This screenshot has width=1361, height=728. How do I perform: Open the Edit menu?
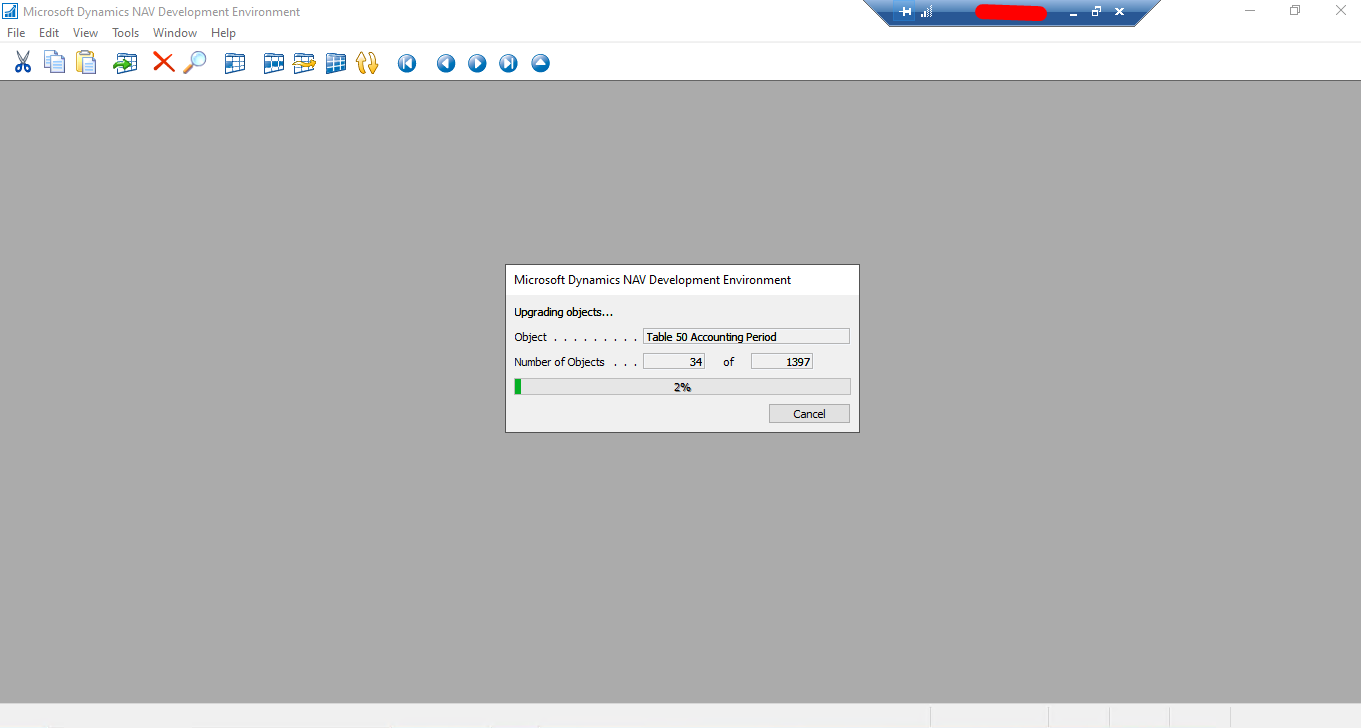[x=49, y=33]
